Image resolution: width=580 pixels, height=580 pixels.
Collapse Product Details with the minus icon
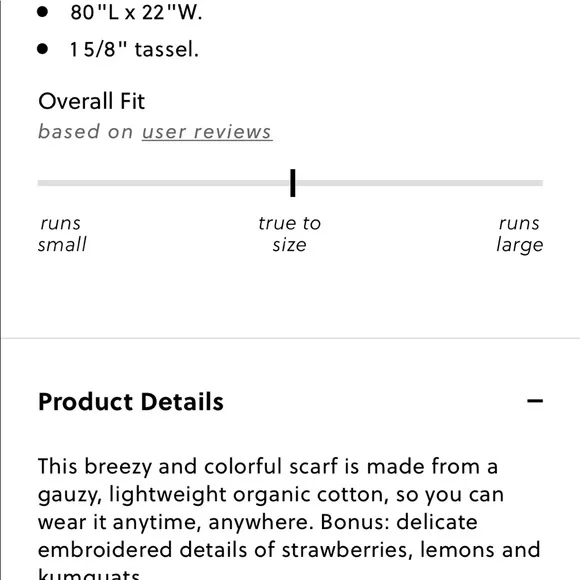[x=535, y=401]
